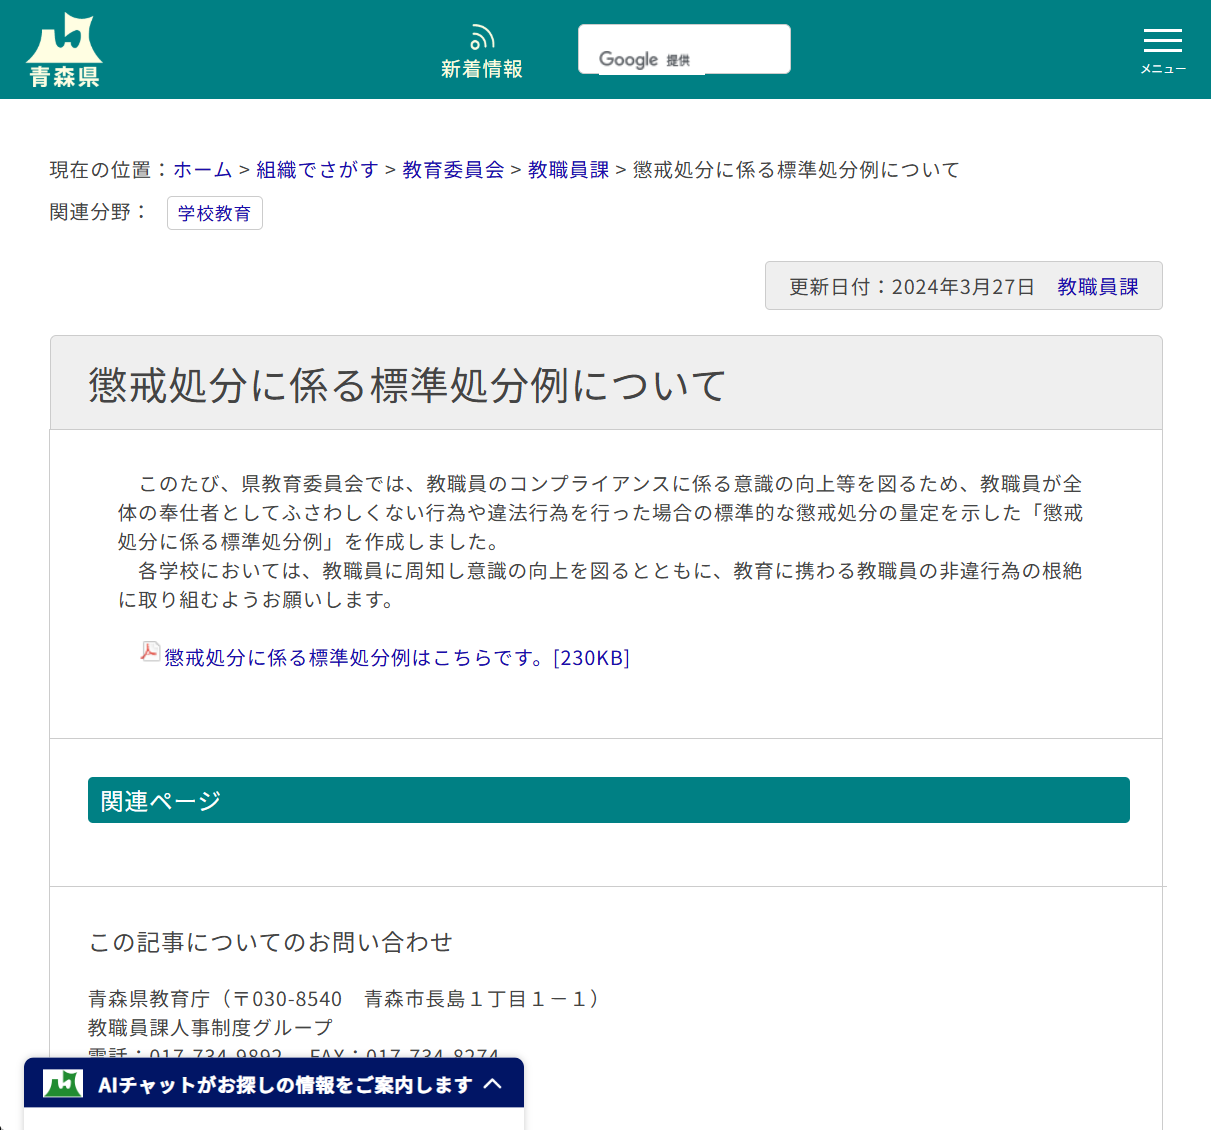Click the 学校教育 related-field button
Image resolution: width=1211 pixels, height=1130 pixels.
215,213
